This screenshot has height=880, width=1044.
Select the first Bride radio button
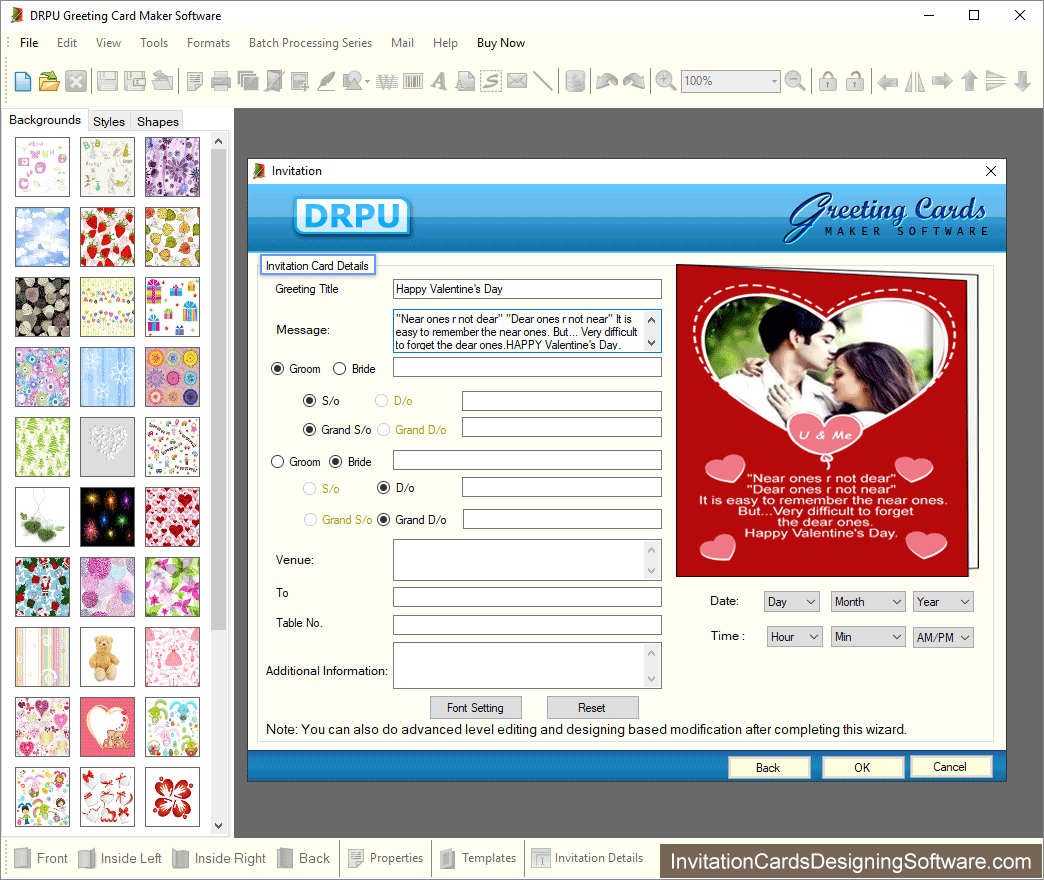pos(340,369)
